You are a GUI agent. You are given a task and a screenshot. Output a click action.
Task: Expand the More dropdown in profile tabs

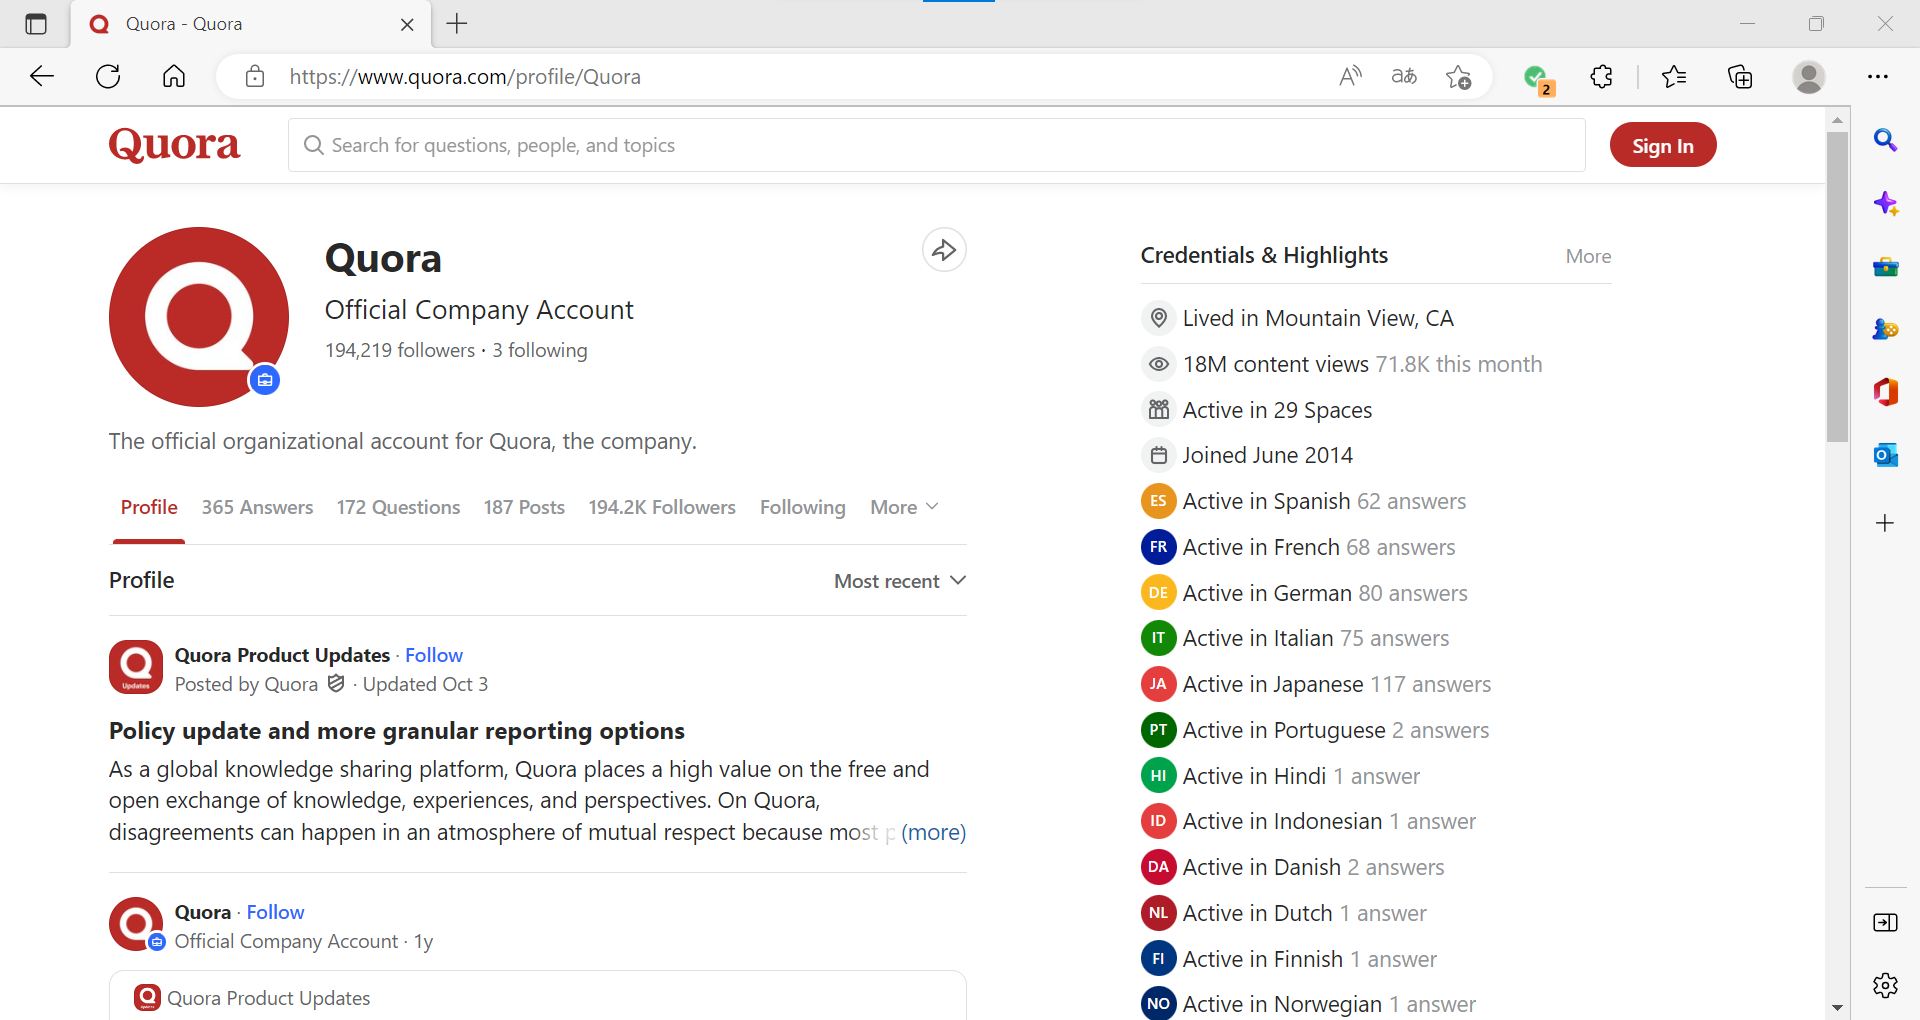point(904,507)
